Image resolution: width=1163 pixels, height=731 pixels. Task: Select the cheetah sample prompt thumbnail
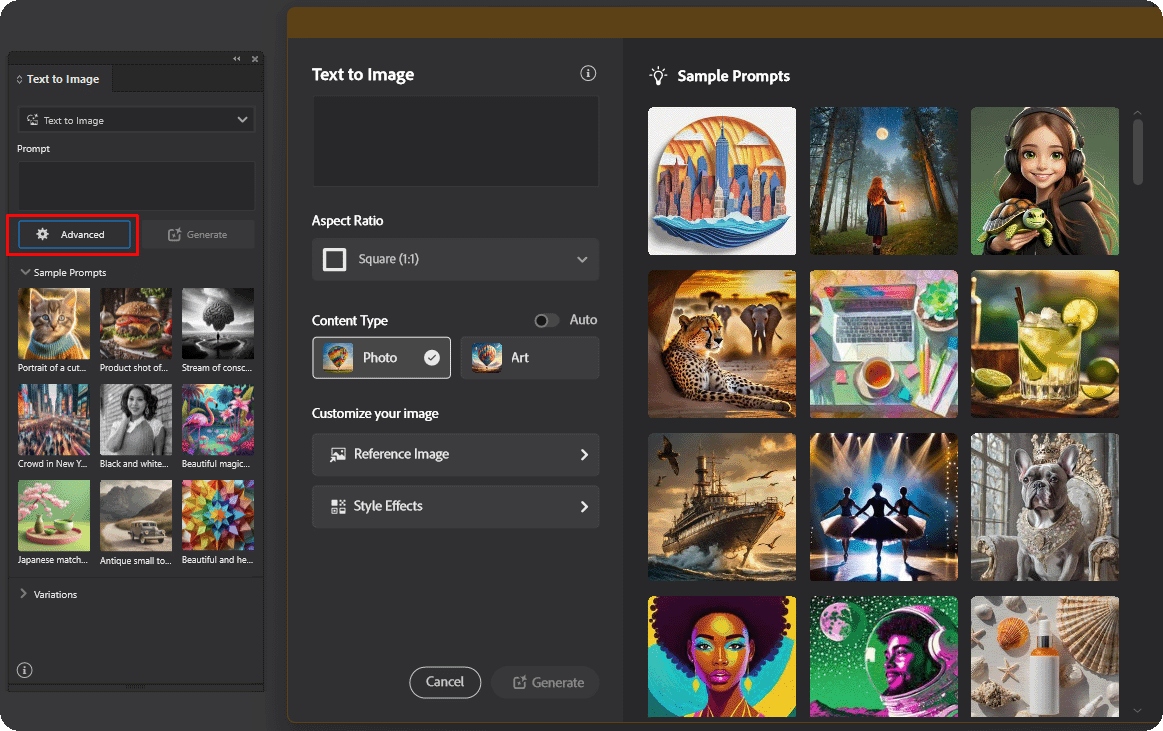(721, 344)
